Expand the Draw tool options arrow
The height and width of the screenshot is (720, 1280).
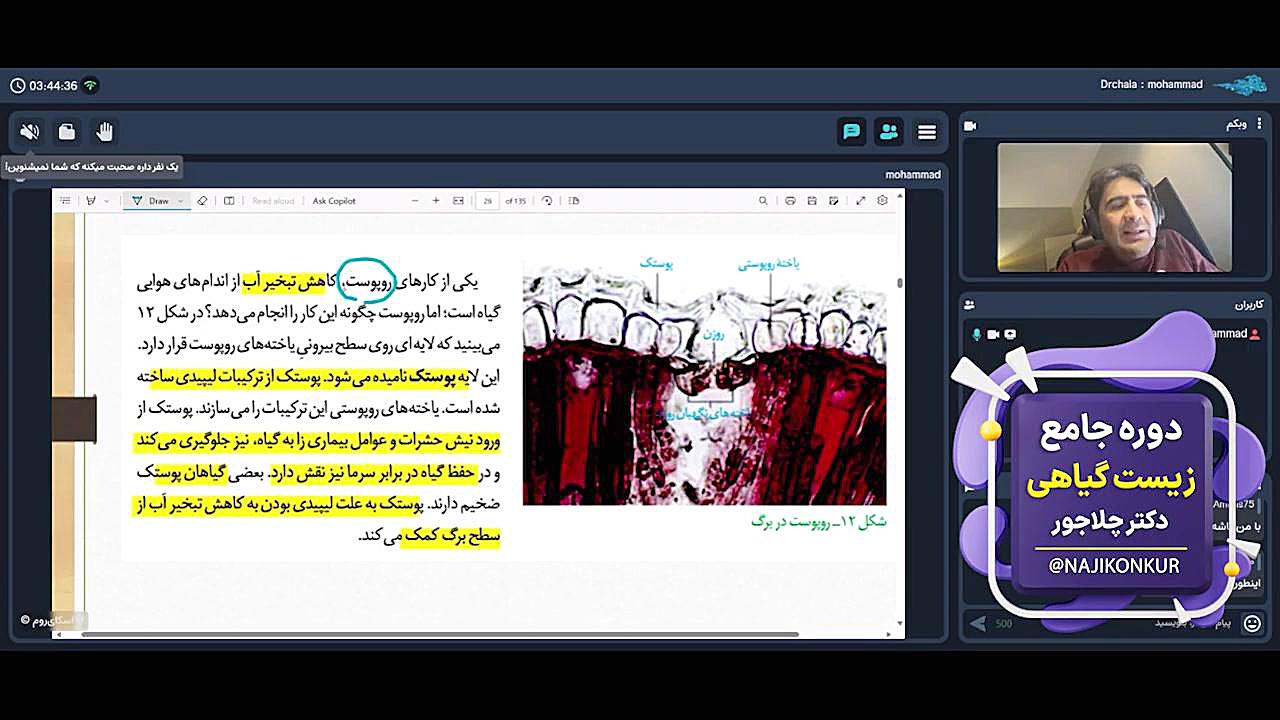[x=181, y=201]
